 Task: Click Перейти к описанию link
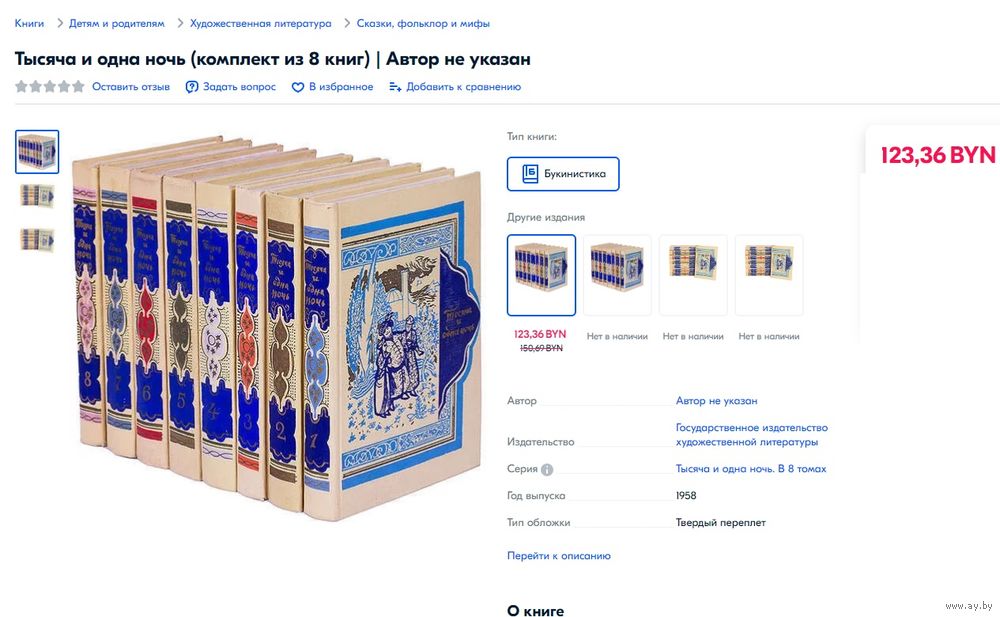[x=559, y=556]
